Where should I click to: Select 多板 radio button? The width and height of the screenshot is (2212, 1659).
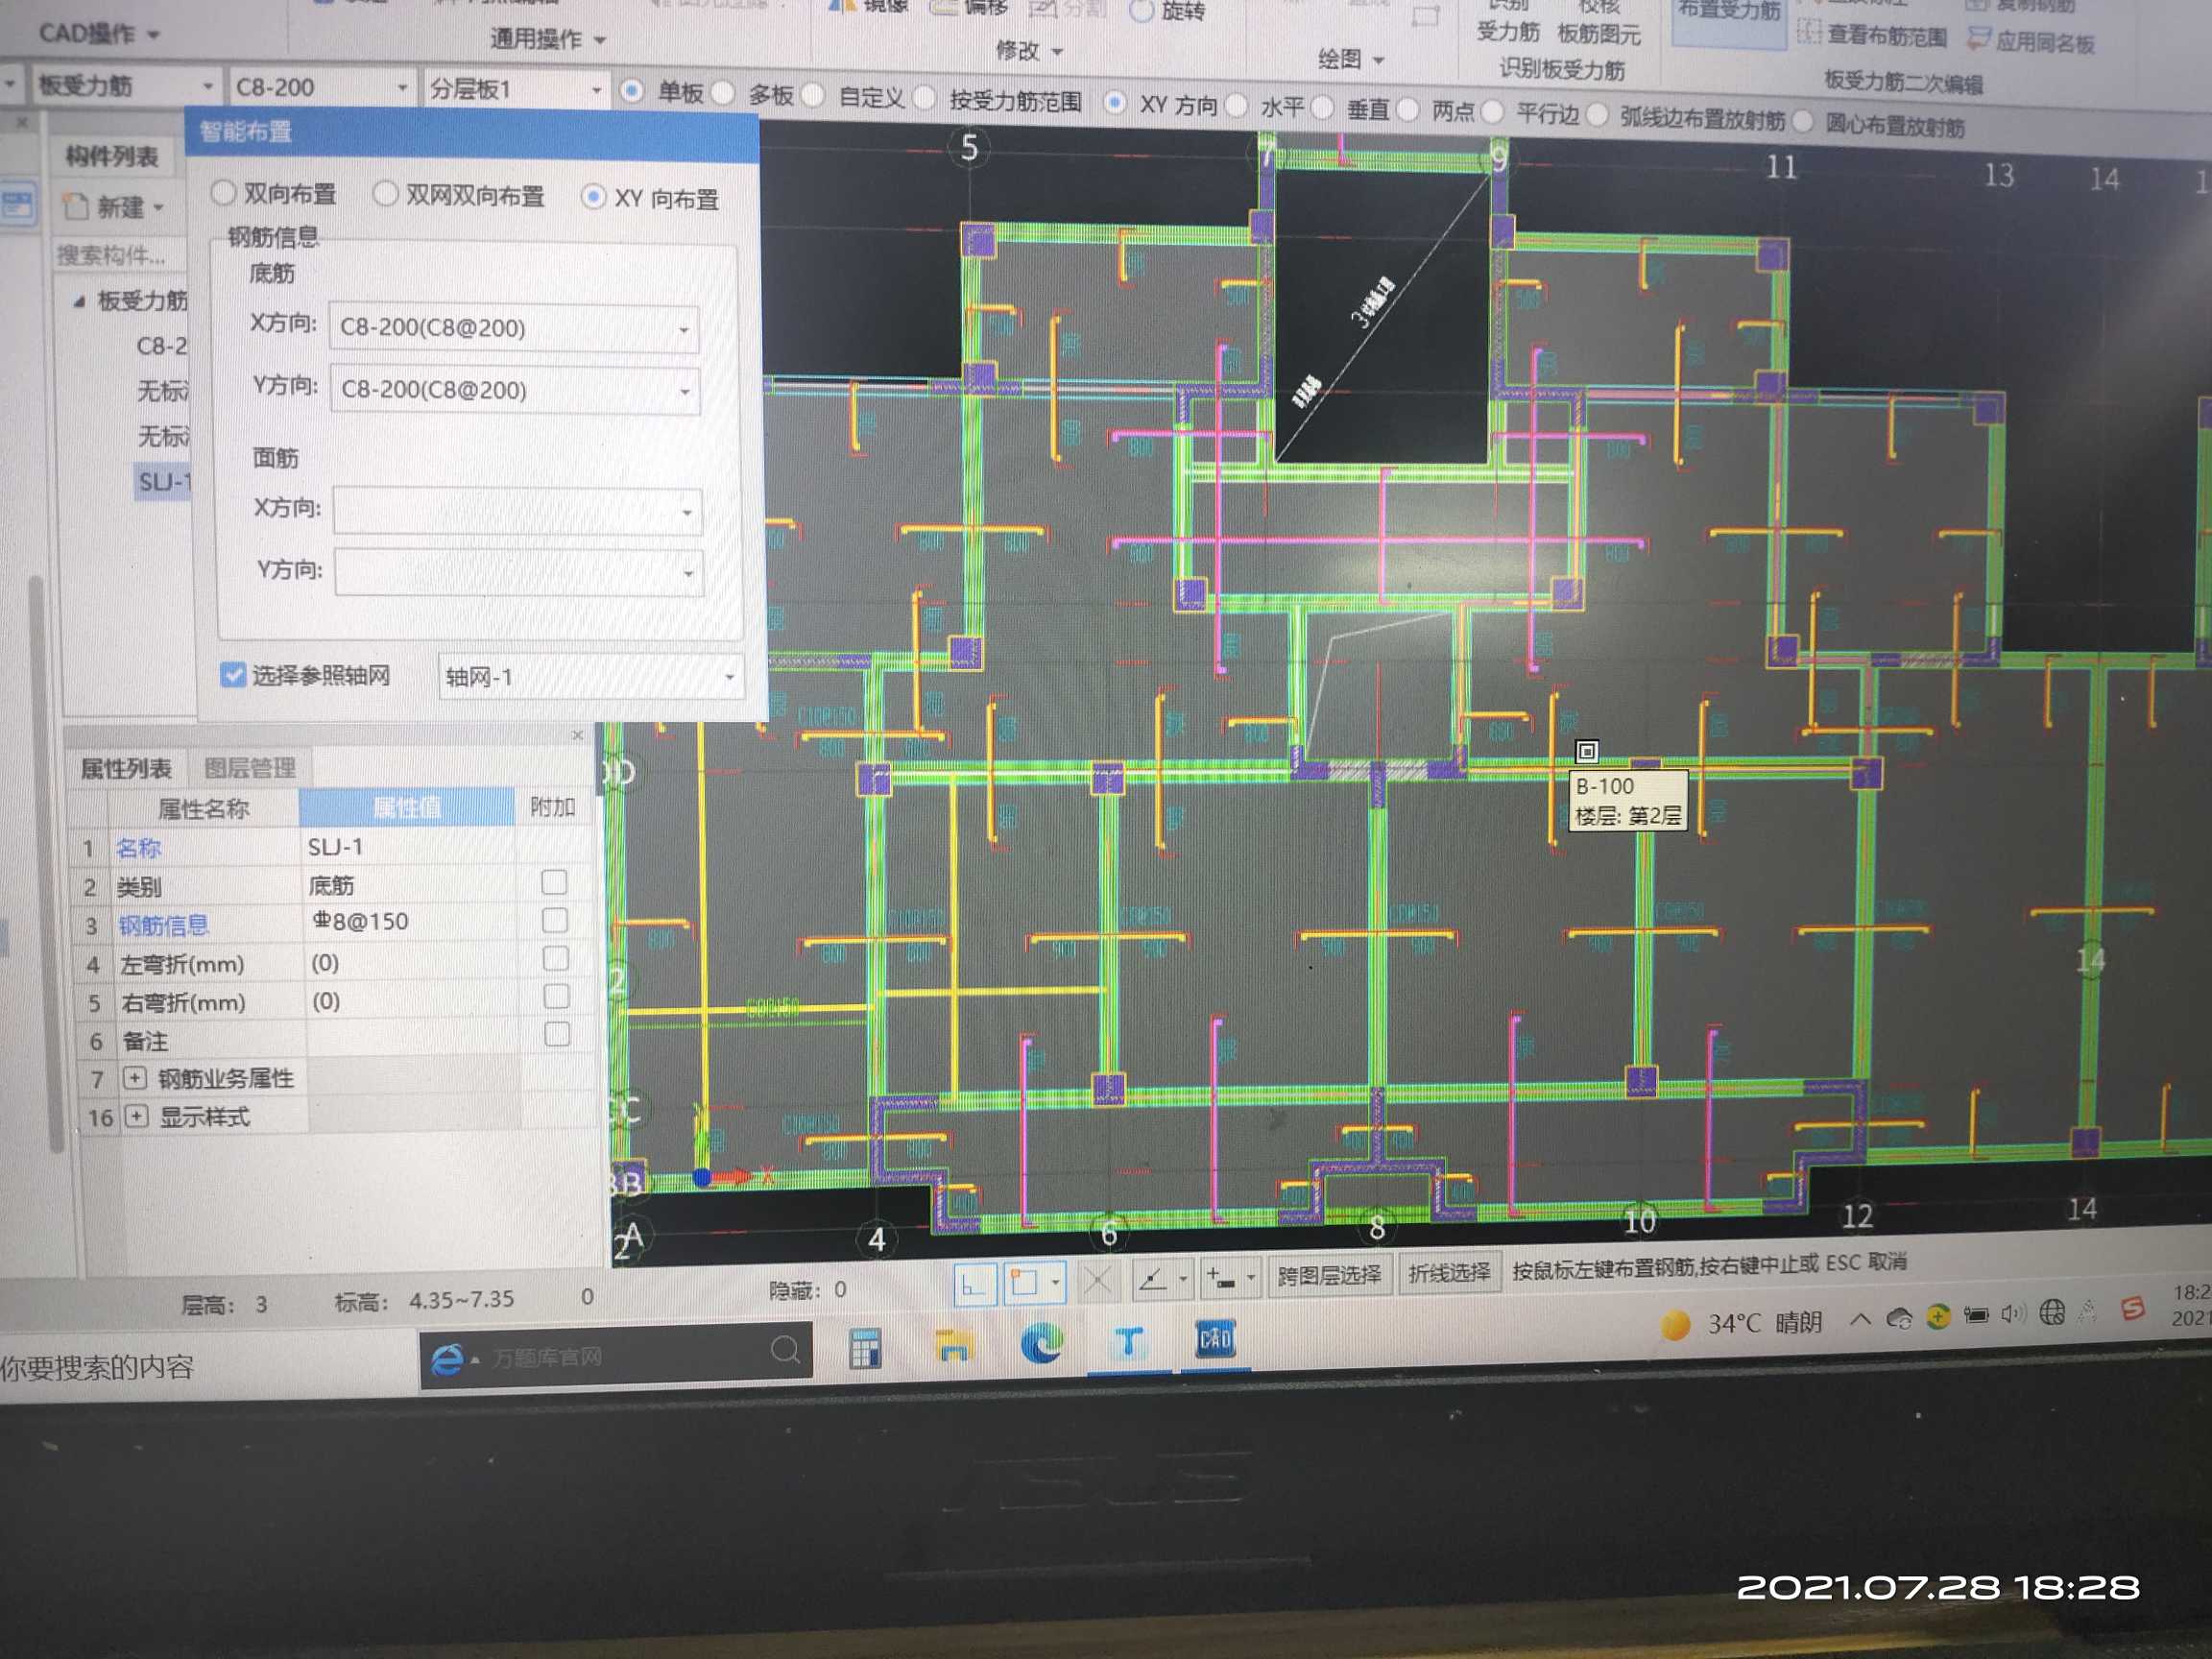(722, 93)
